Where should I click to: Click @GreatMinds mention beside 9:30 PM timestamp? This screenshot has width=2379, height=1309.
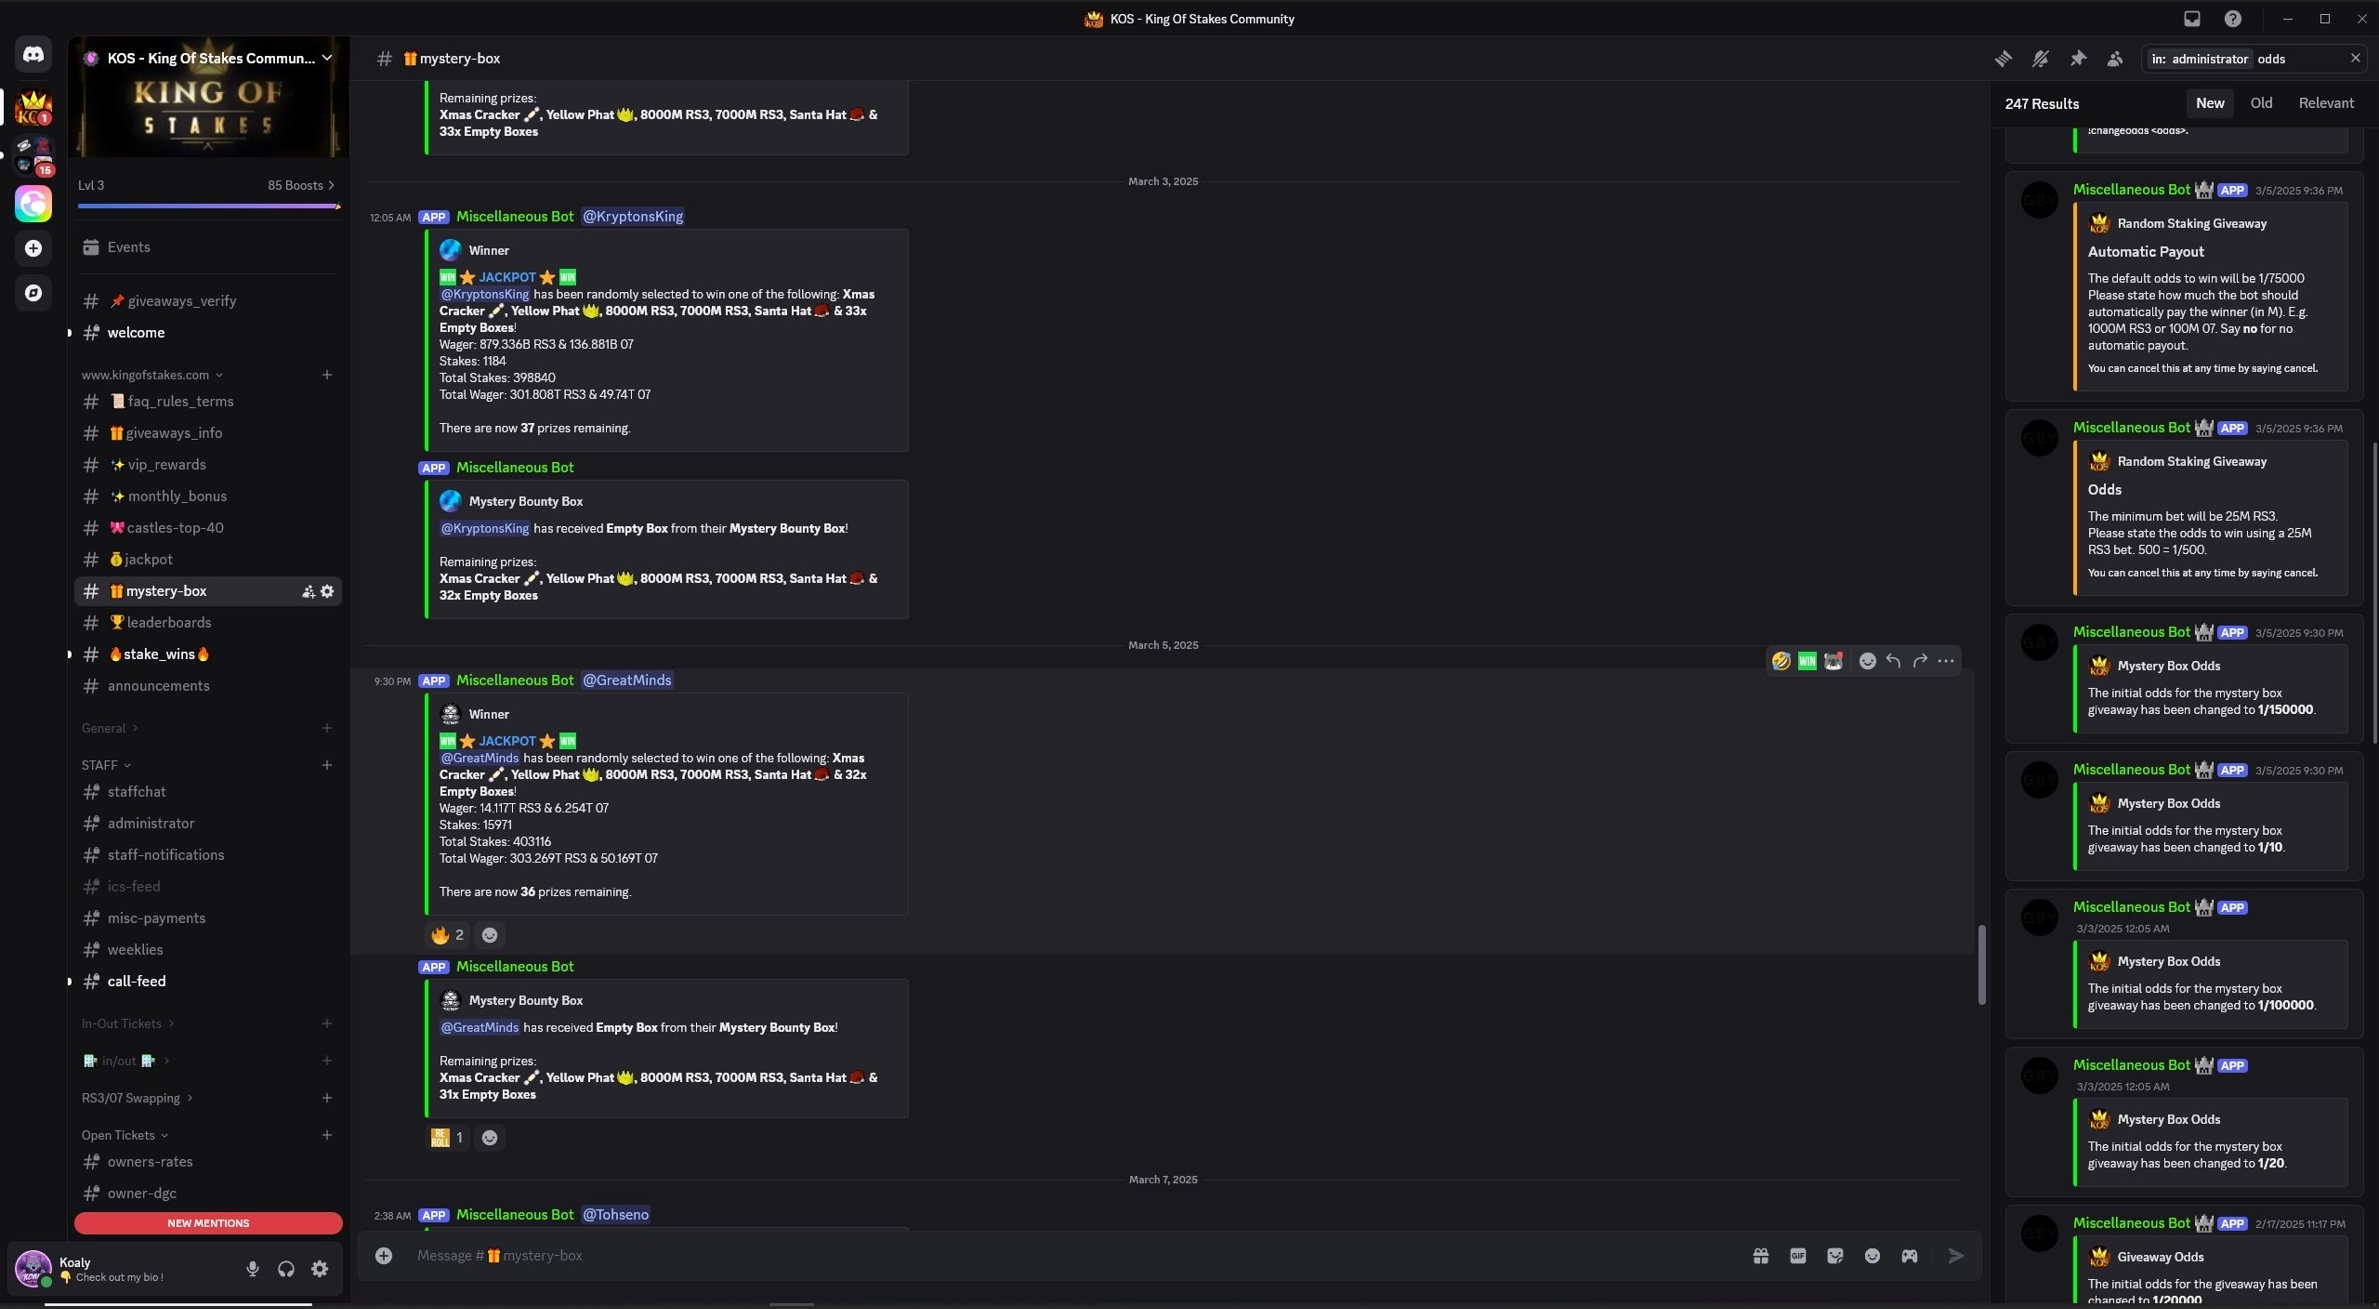tap(627, 681)
